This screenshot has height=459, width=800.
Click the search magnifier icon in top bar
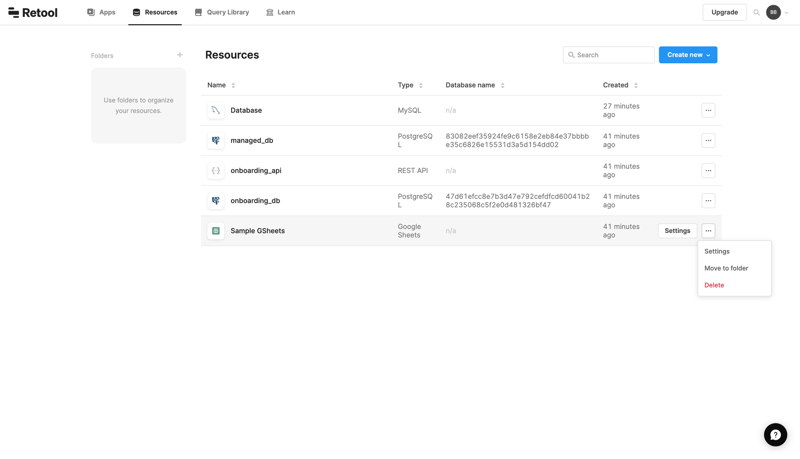click(x=757, y=12)
